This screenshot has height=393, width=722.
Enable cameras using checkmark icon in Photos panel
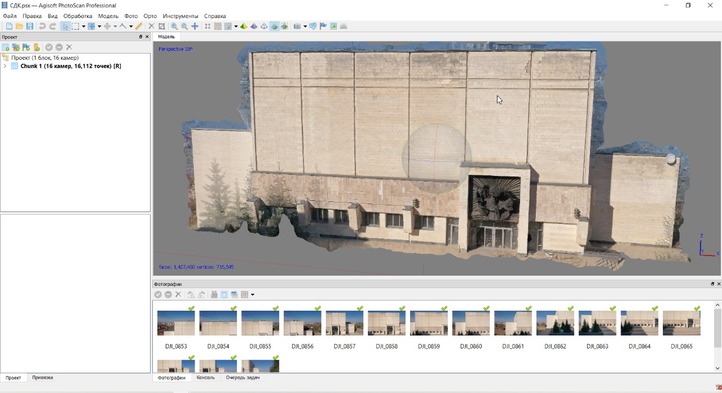pyautogui.click(x=158, y=294)
